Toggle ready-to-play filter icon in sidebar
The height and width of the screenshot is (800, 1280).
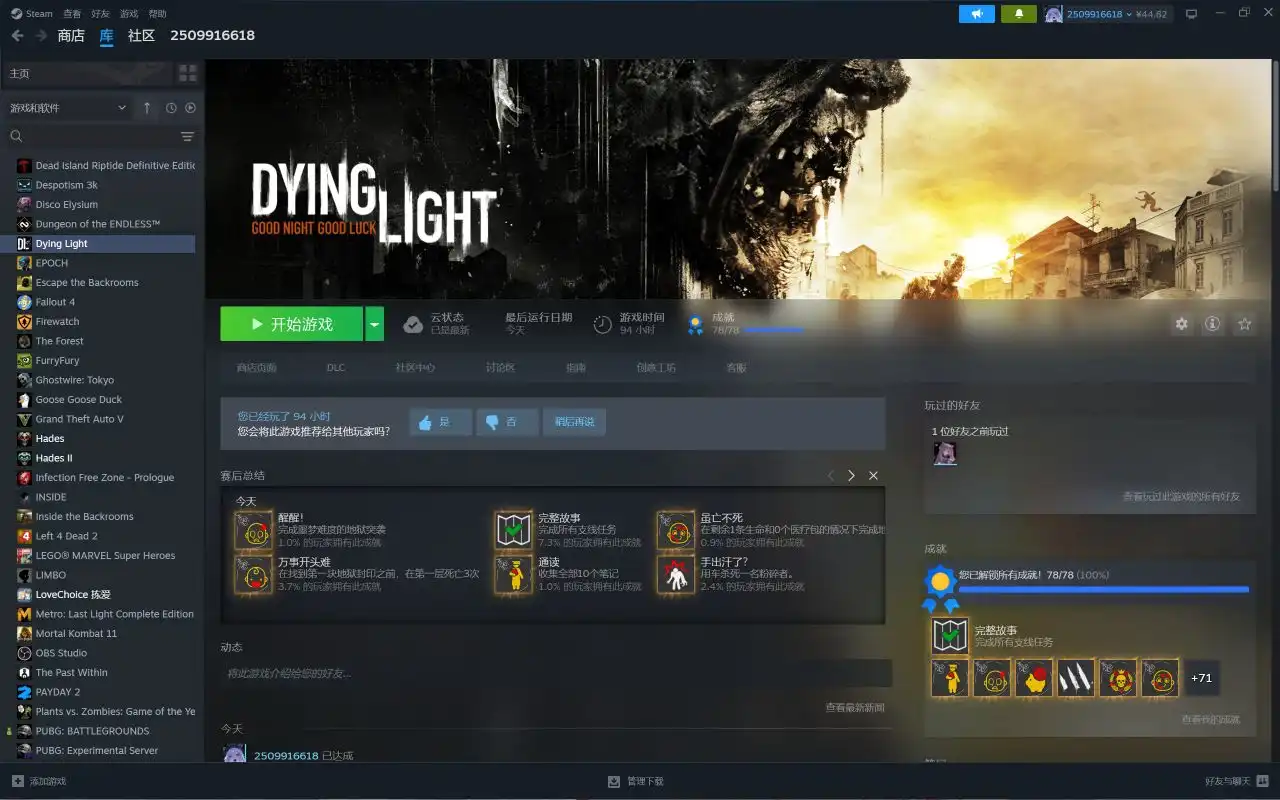pyautogui.click(x=190, y=108)
